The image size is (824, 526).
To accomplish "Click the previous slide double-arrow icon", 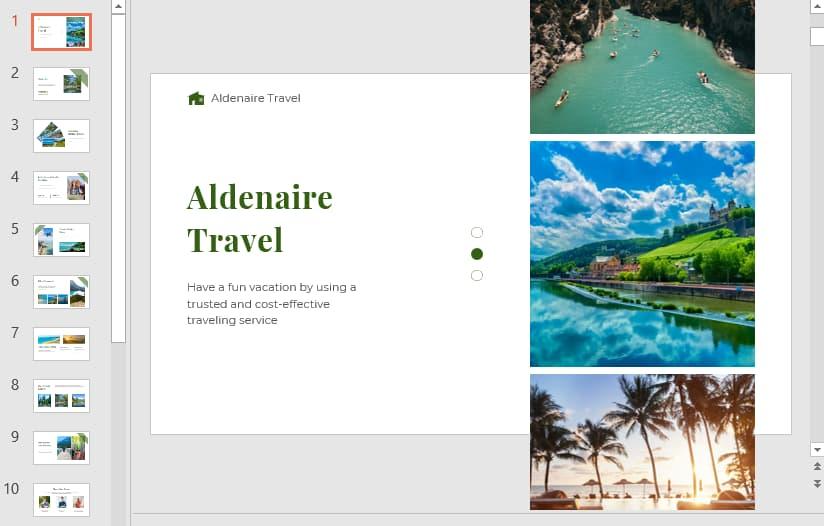I will pos(817,467).
